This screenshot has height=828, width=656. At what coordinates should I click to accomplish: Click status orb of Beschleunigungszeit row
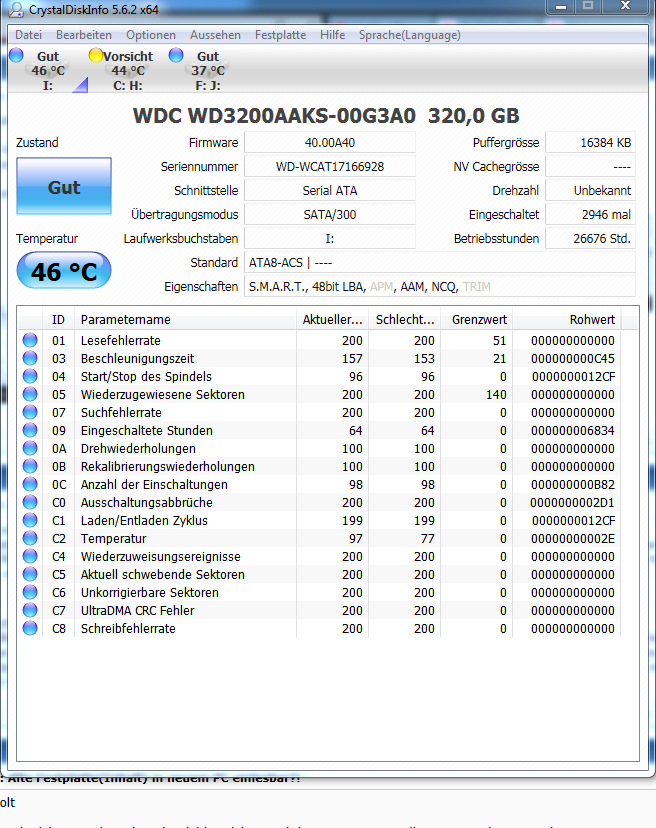coord(30,358)
